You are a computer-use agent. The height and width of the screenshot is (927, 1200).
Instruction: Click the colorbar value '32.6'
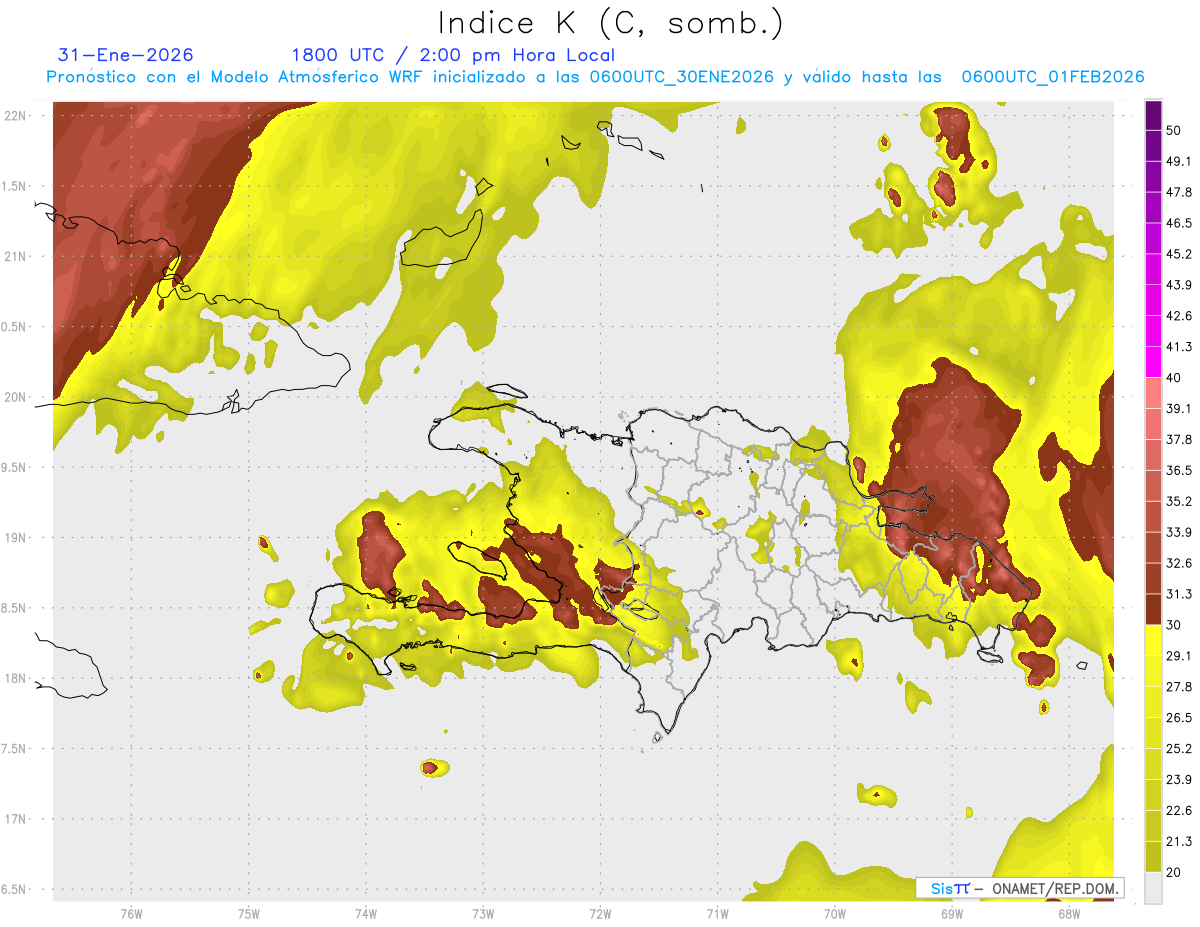point(1178,563)
